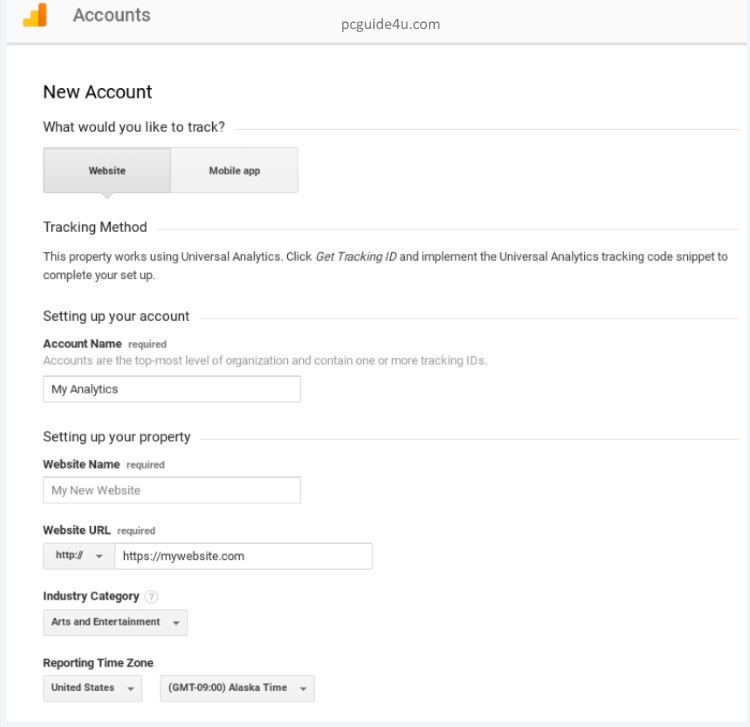This screenshot has width=750, height=727.
Task: Click the Website URL input field
Action: point(243,556)
